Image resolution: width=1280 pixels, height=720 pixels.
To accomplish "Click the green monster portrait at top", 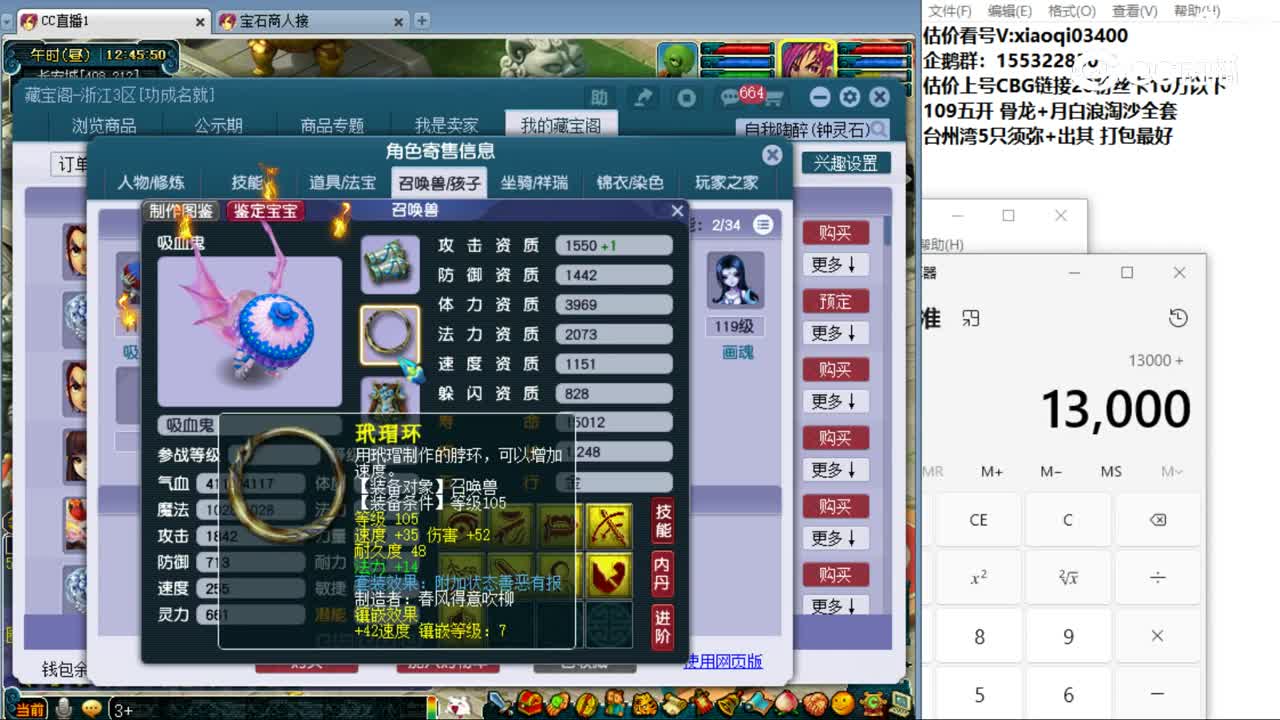I will coord(678,60).
